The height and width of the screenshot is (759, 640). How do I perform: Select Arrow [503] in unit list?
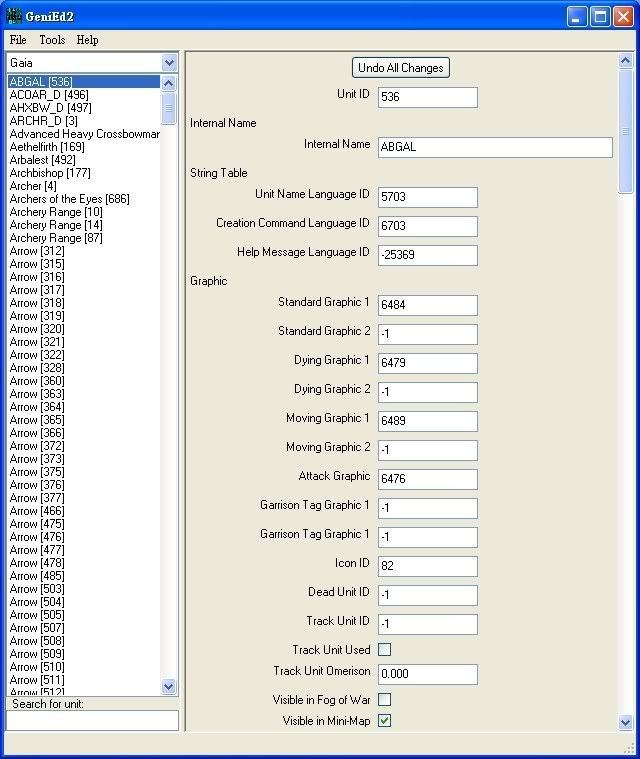84,589
